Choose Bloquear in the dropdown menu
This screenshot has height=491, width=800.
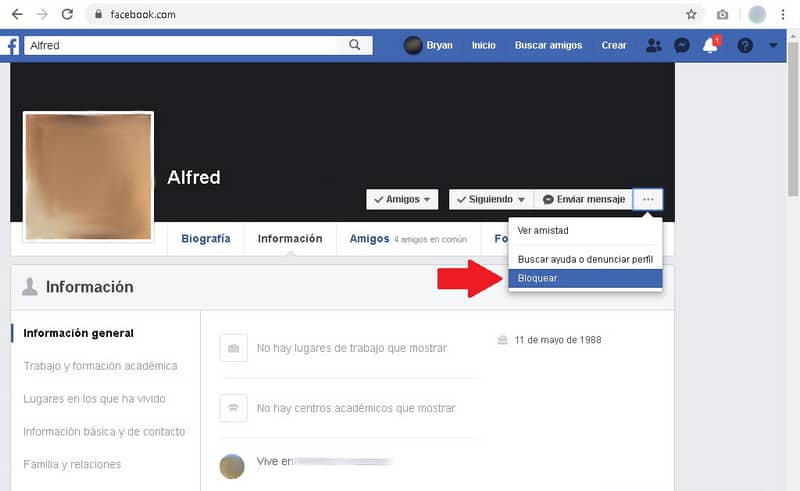[585, 278]
